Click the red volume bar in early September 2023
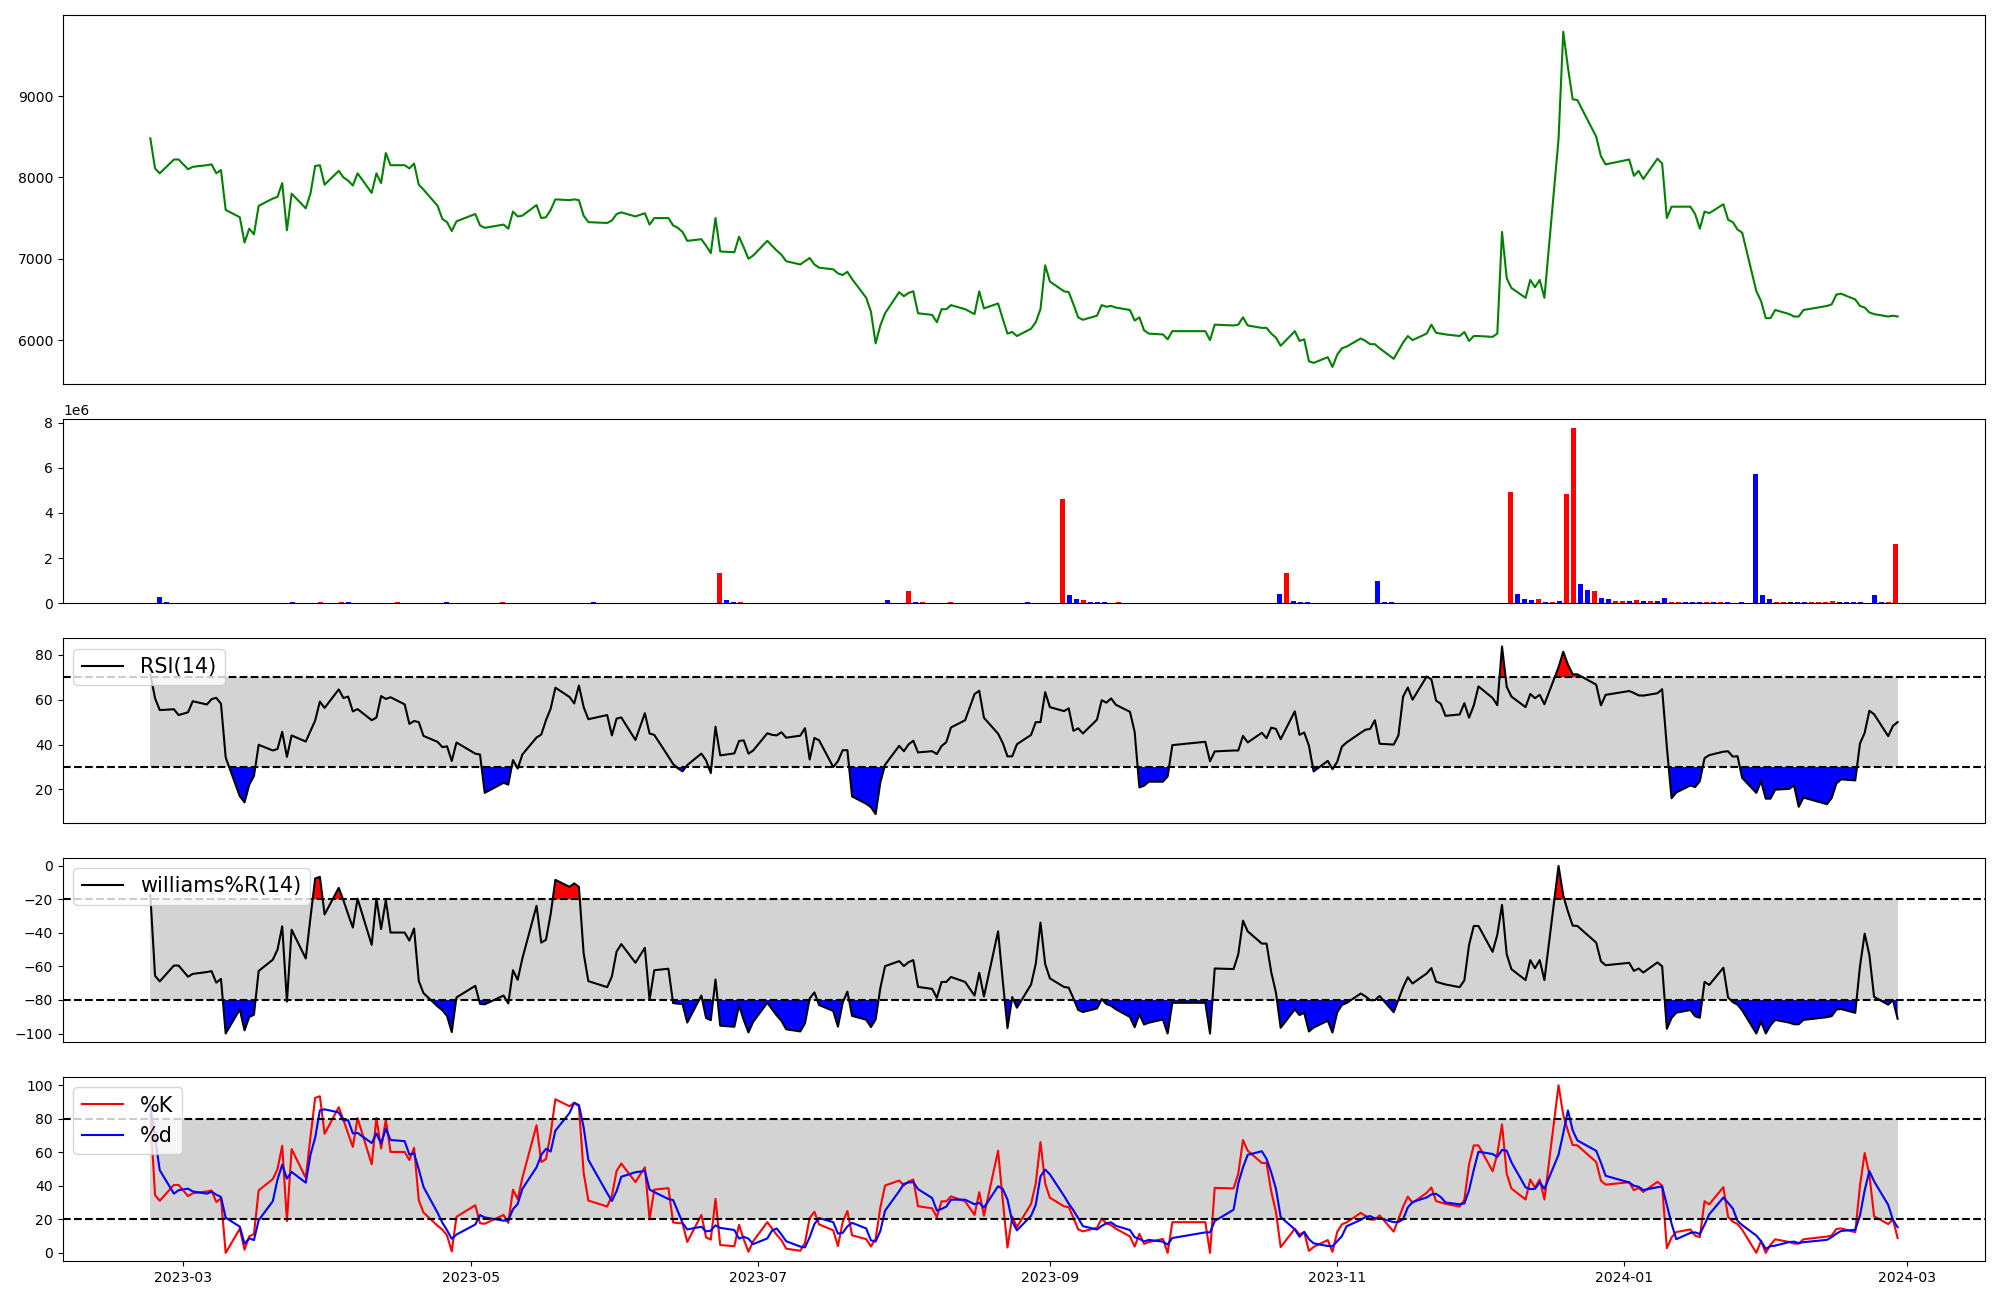Image resolution: width=2000 pixels, height=1300 pixels. point(1062,551)
